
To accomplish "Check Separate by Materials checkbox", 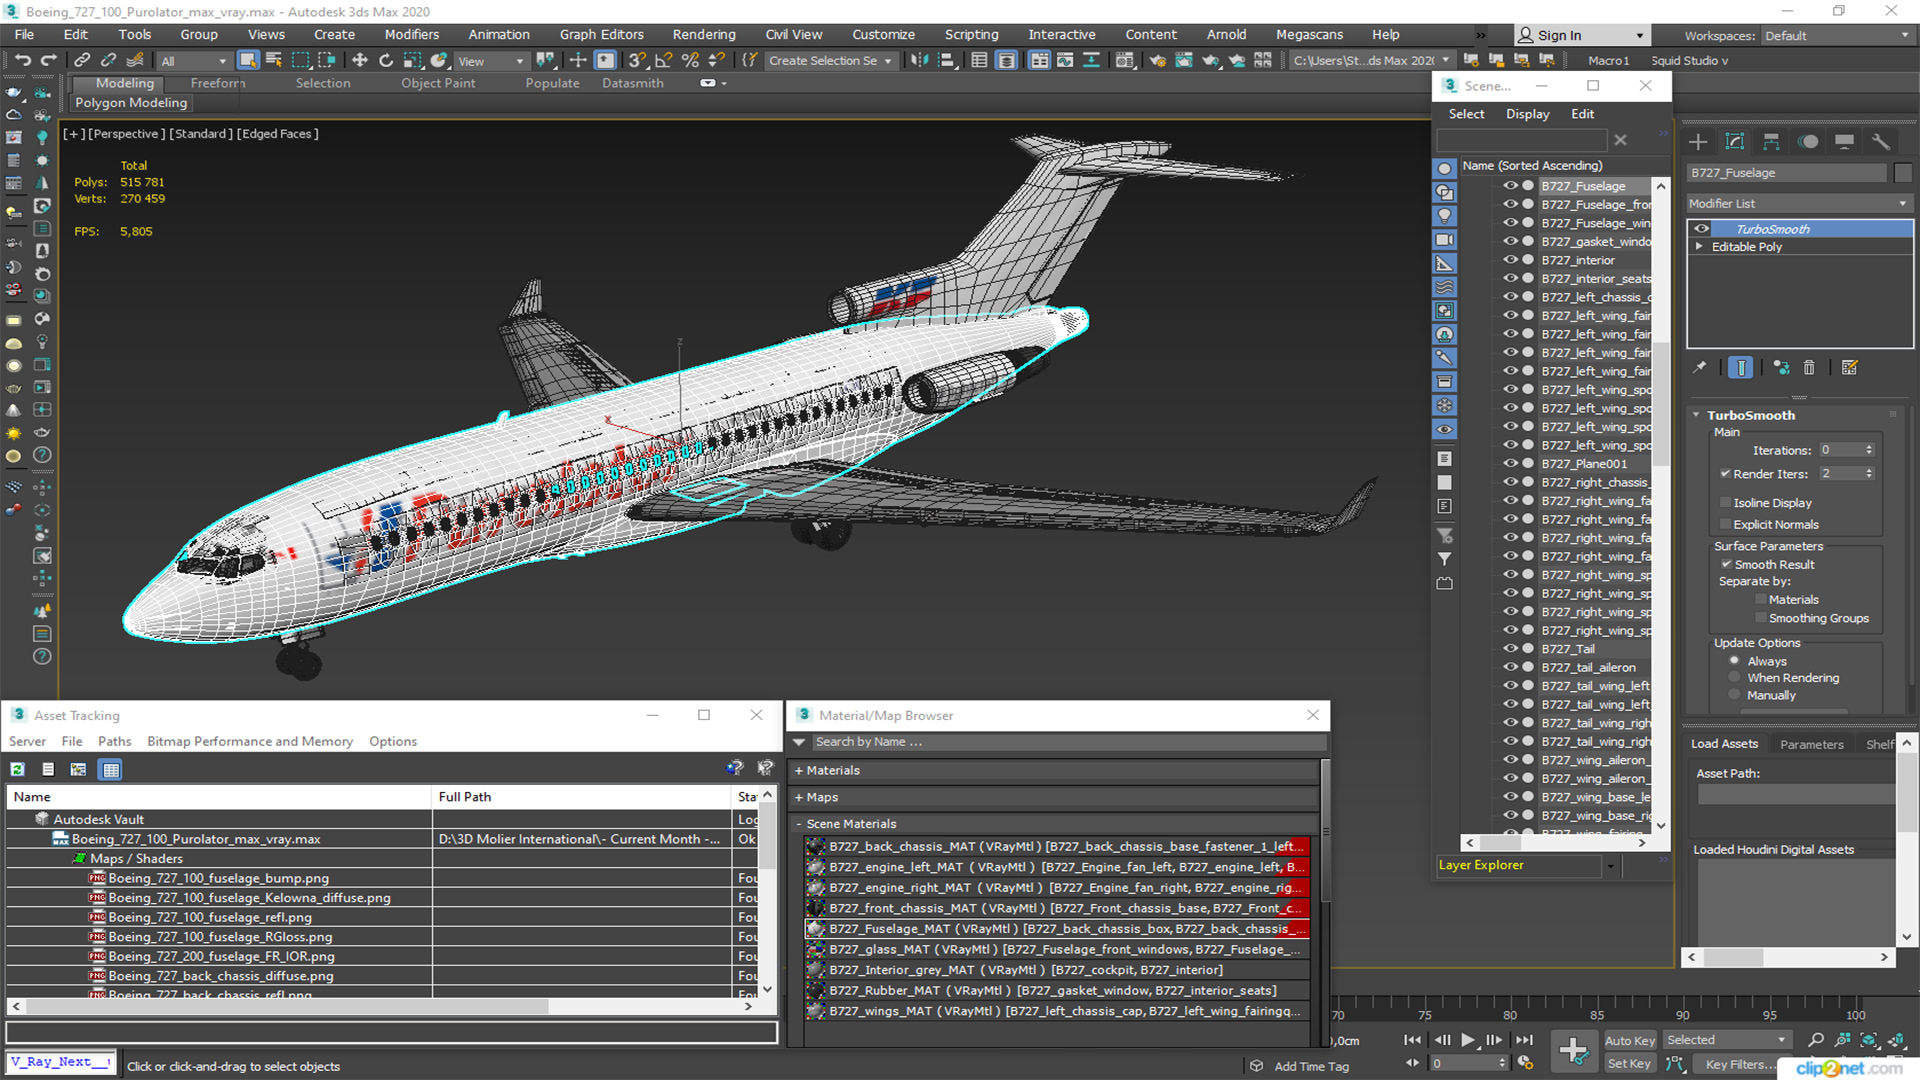I will coord(1761,600).
